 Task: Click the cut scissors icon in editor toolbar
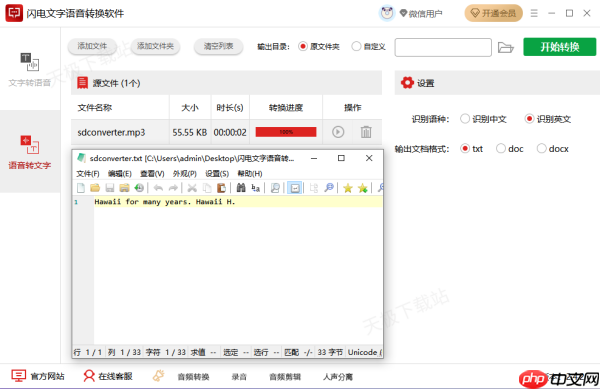[192, 188]
